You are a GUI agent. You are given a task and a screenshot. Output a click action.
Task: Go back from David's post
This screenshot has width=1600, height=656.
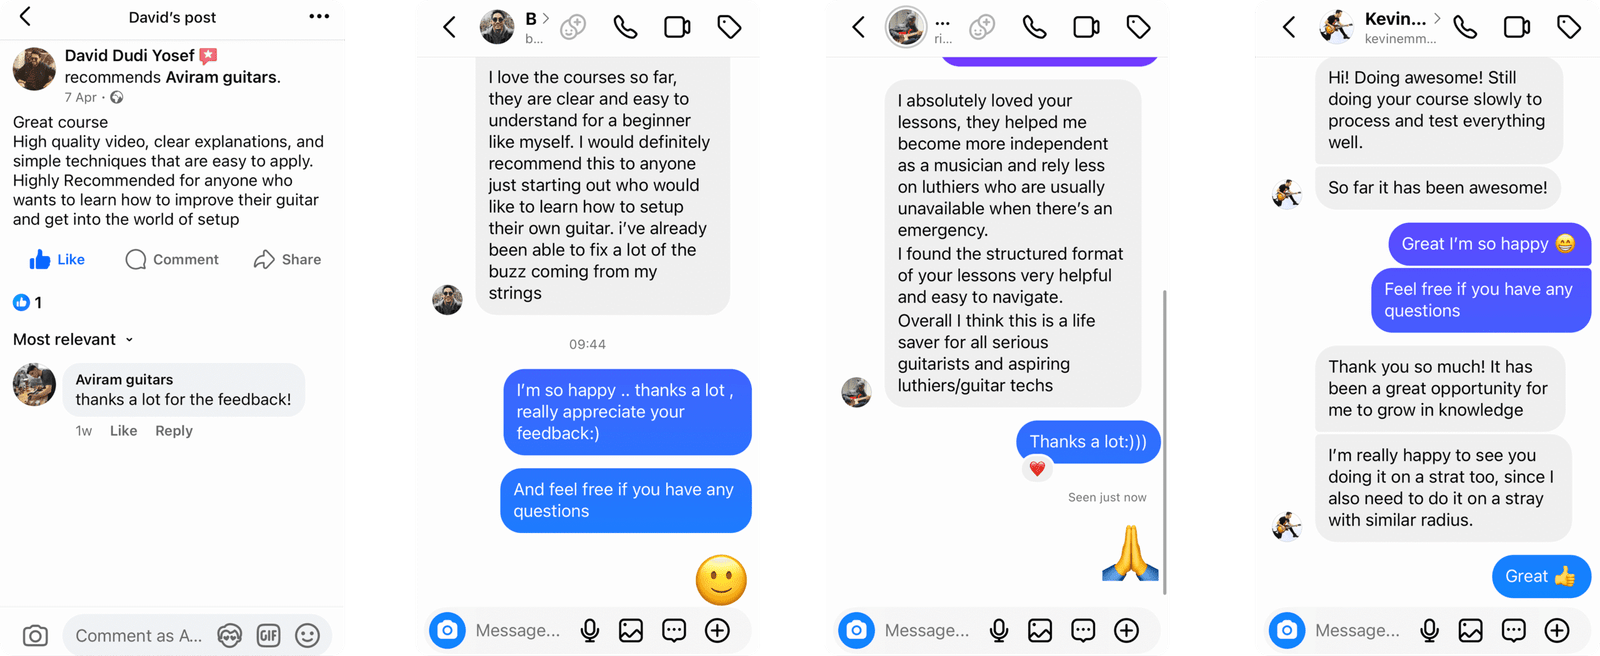[x=25, y=16]
